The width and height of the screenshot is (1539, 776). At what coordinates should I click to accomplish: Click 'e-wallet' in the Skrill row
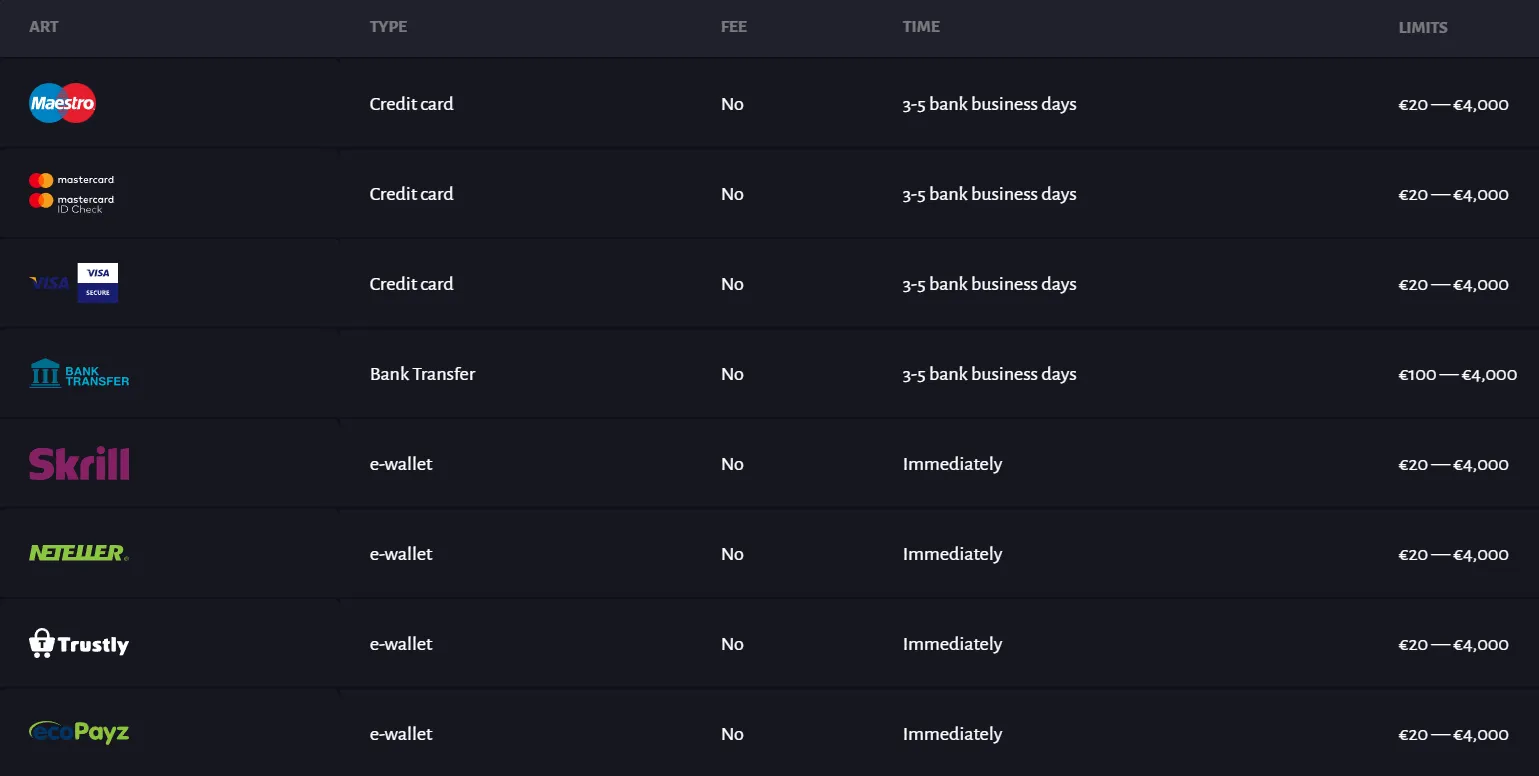401,464
